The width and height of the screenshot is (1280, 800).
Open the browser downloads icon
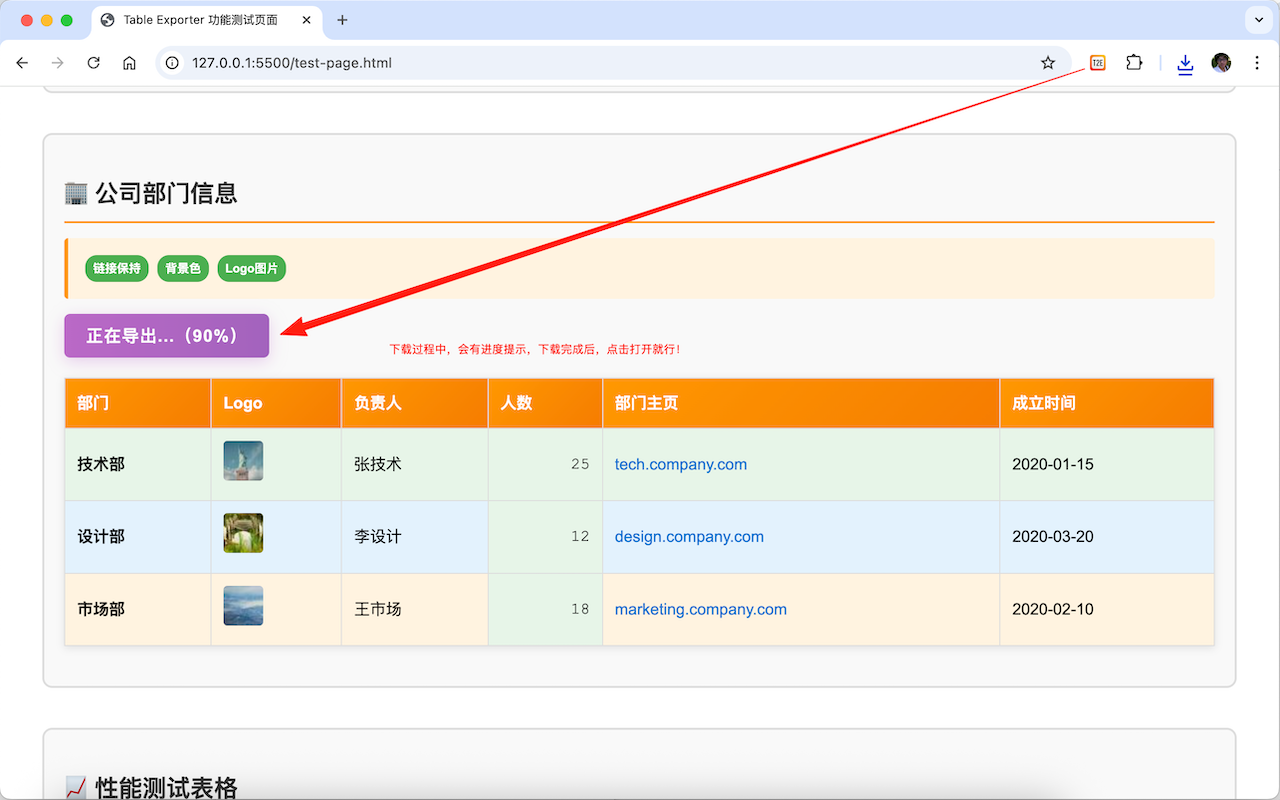click(1185, 64)
